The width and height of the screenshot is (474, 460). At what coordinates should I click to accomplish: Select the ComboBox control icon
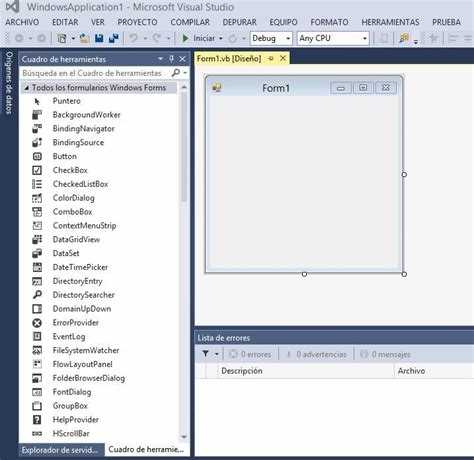pos(37,212)
